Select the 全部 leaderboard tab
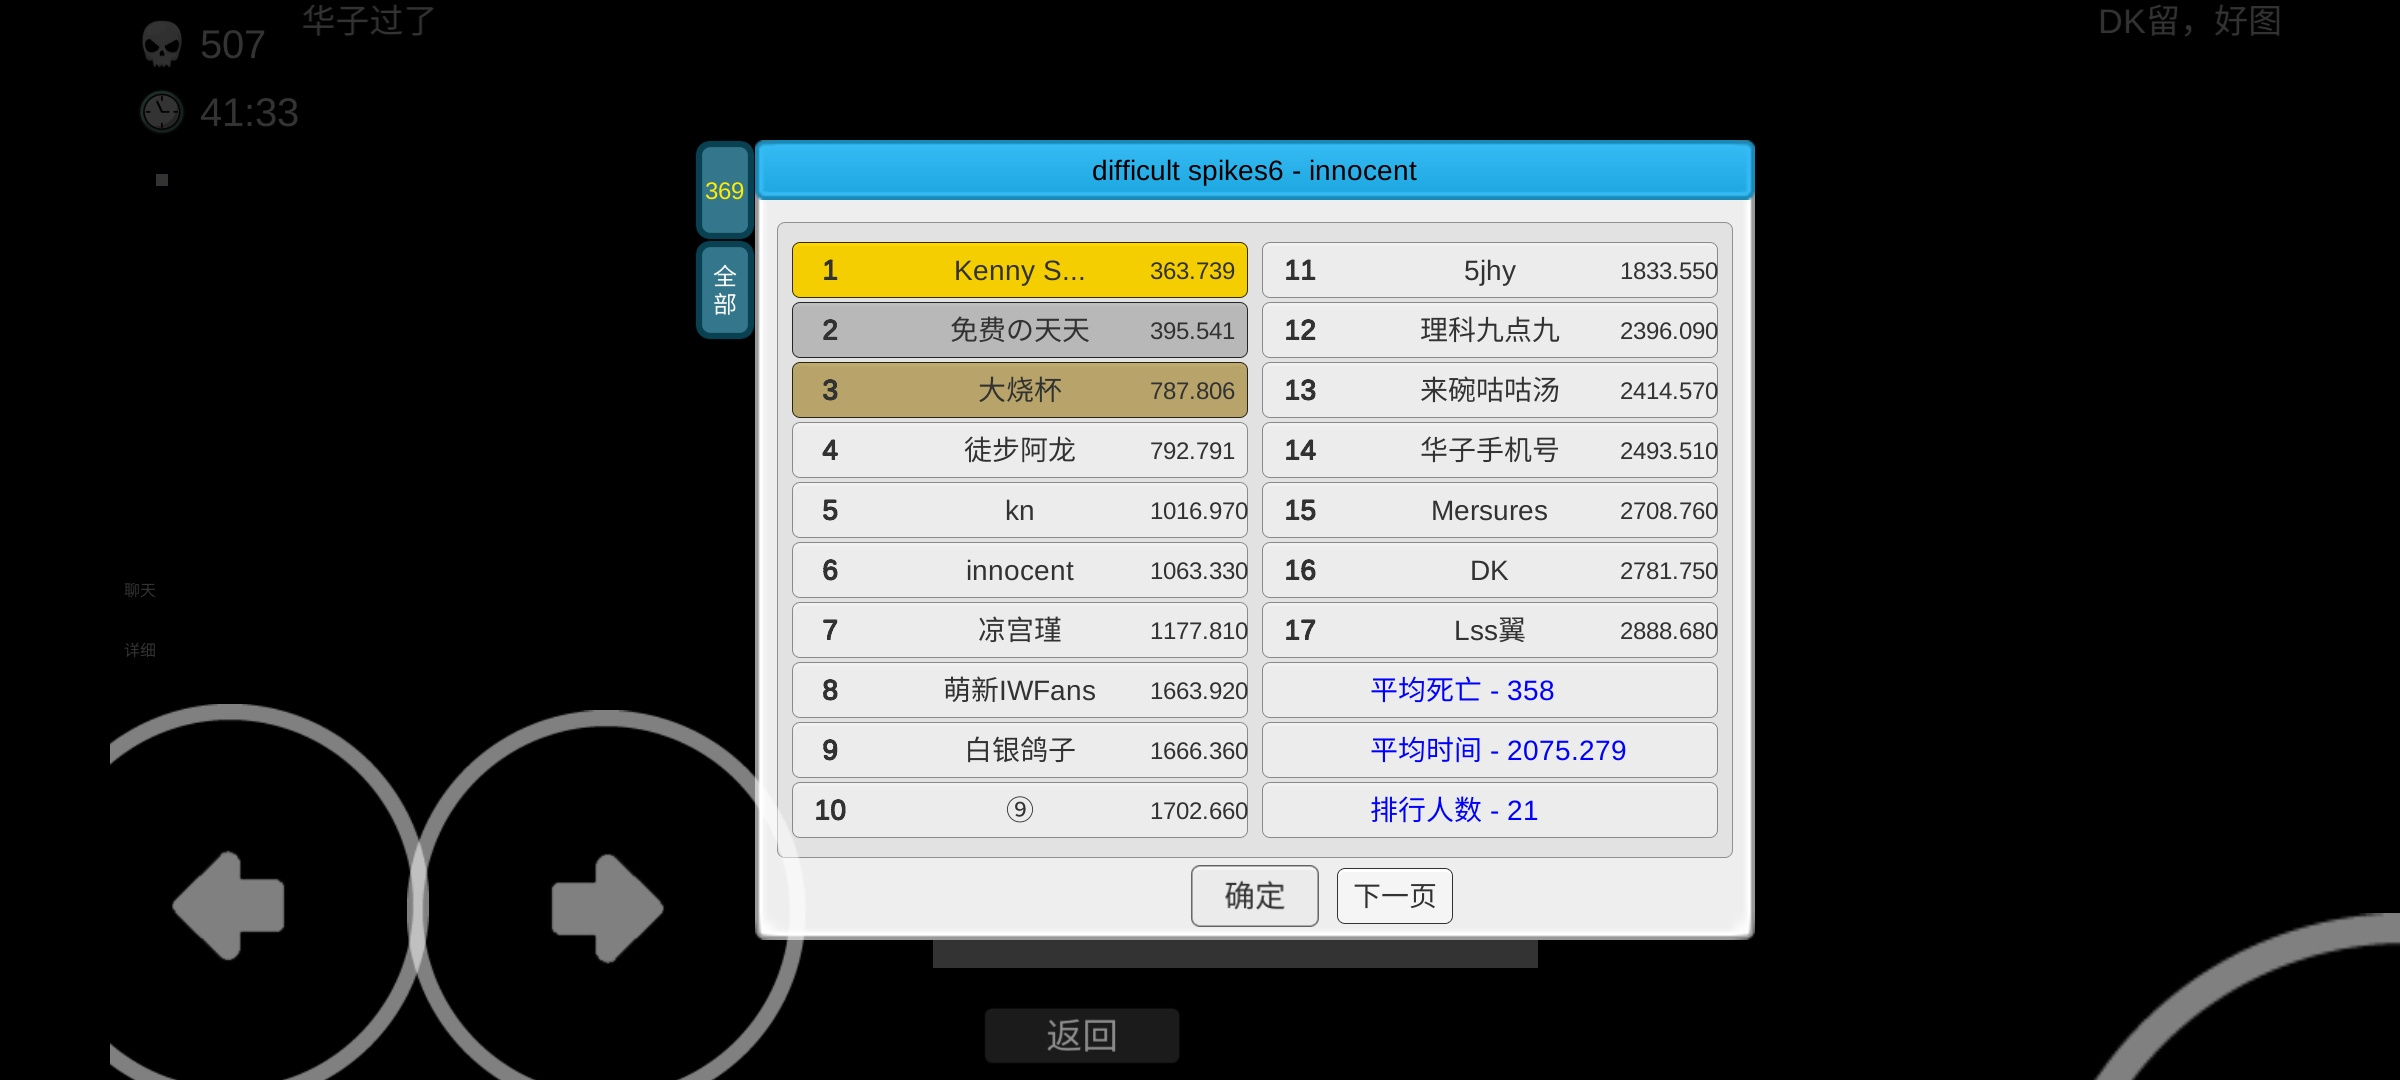 pos(724,290)
